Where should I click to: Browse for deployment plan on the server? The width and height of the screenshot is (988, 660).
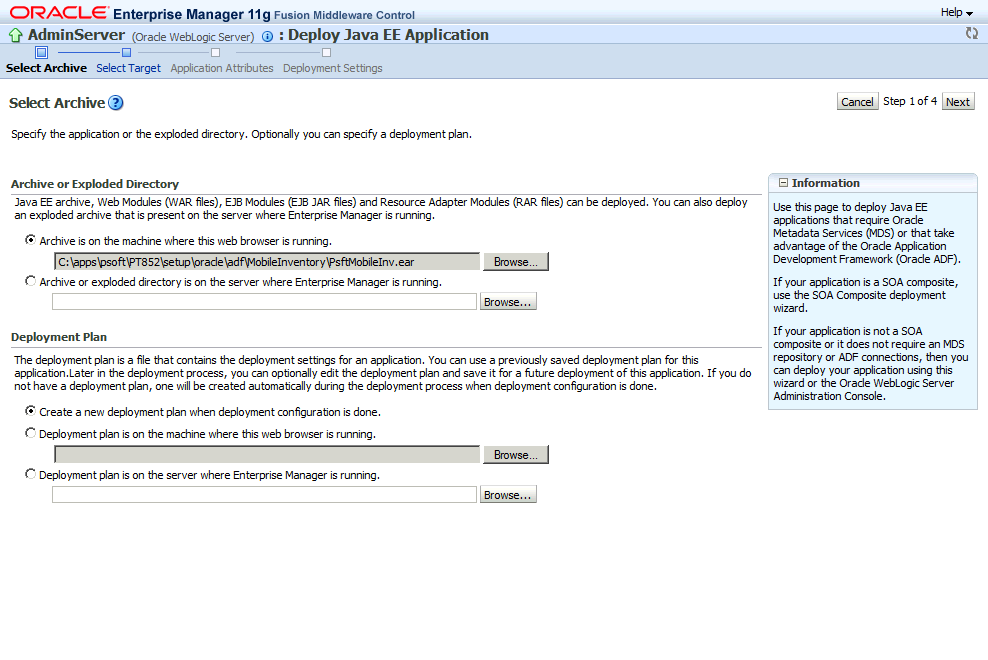(508, 495)
